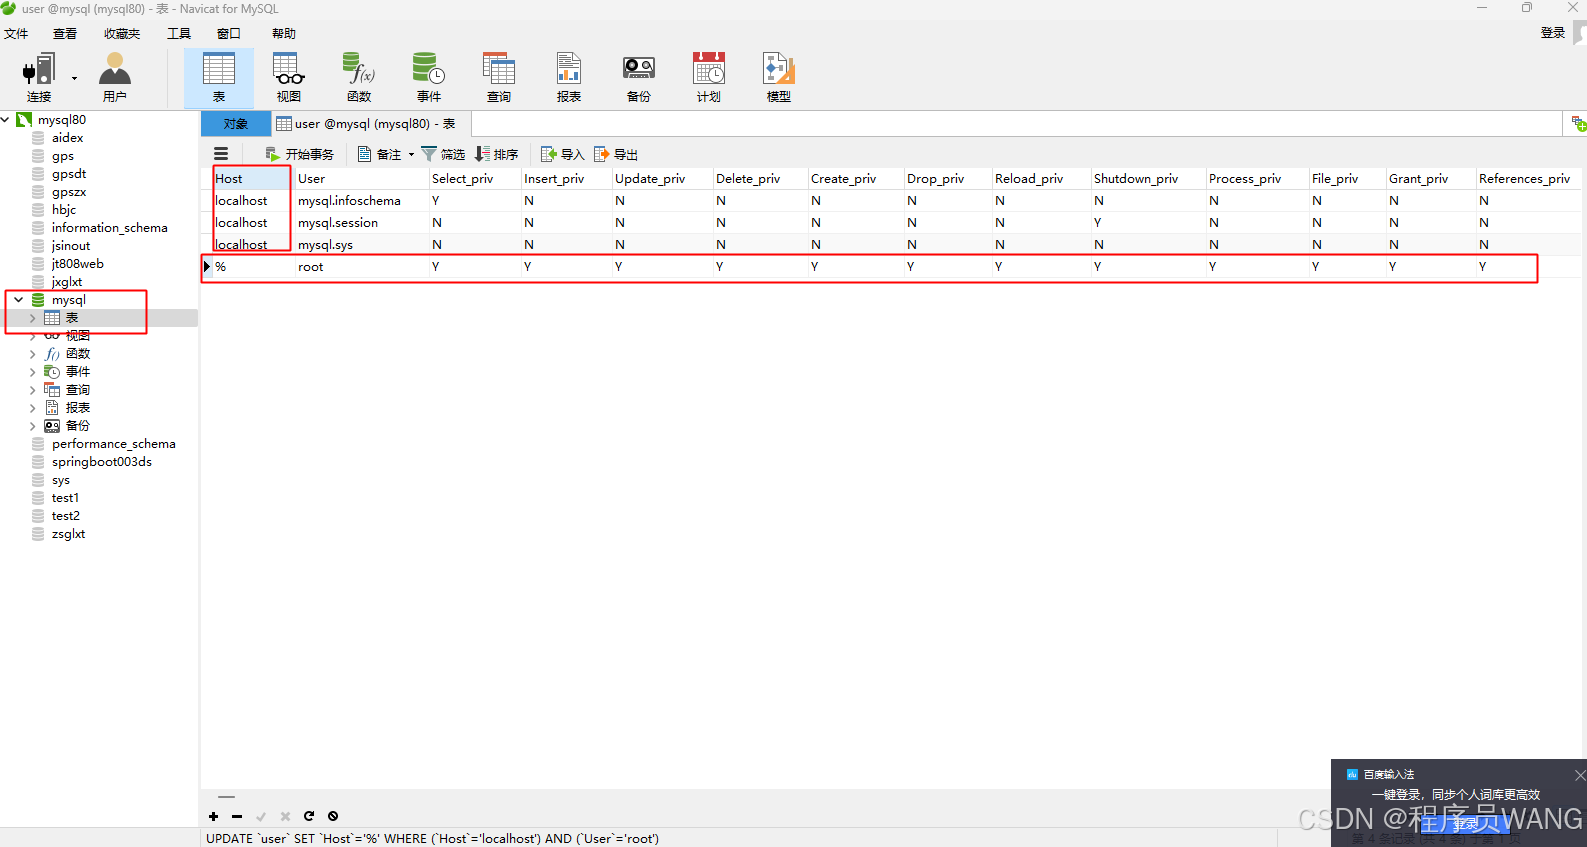
Task: Collapse the mysql database node
Action: coord(19,299)
